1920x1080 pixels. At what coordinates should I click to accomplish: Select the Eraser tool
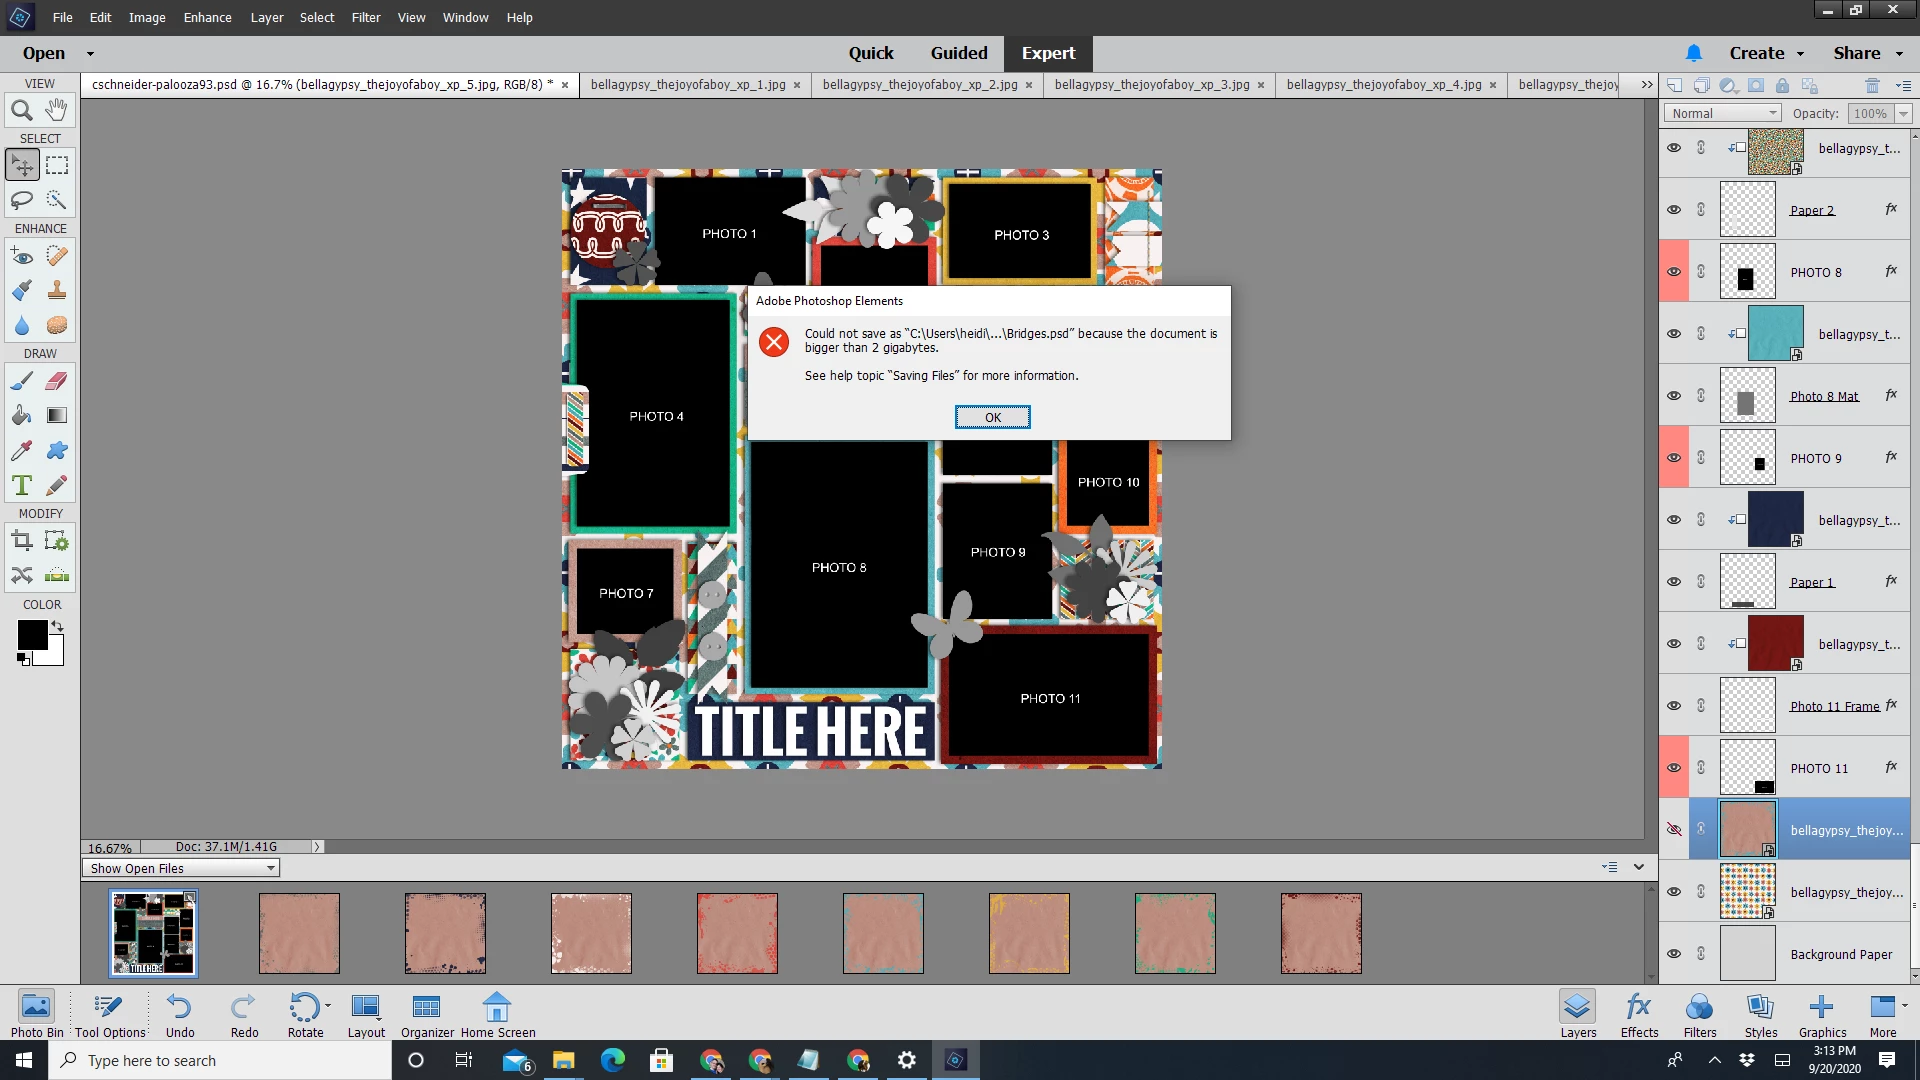pyautogui.click(x=57, y=381)
